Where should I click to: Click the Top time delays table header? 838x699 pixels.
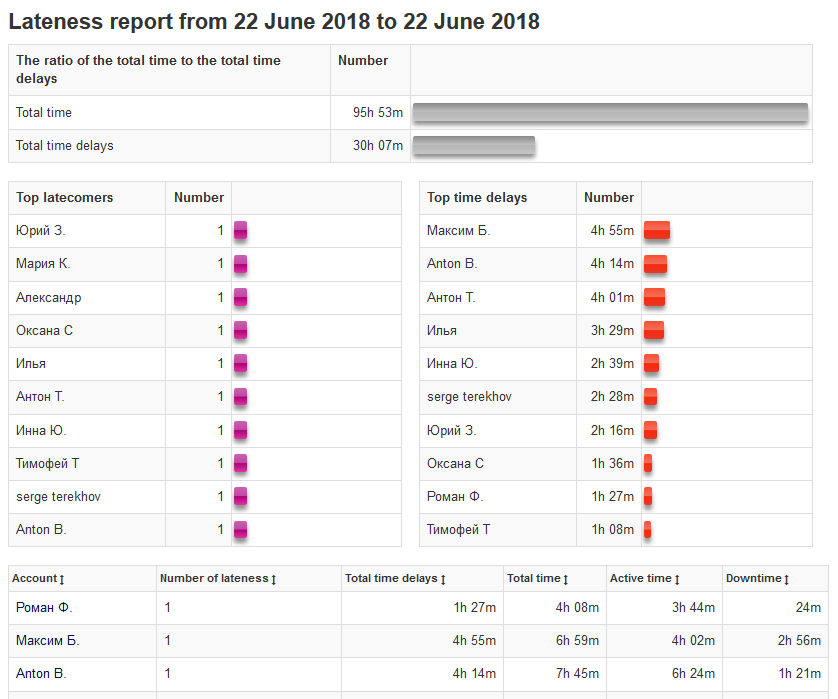(477, 197)
